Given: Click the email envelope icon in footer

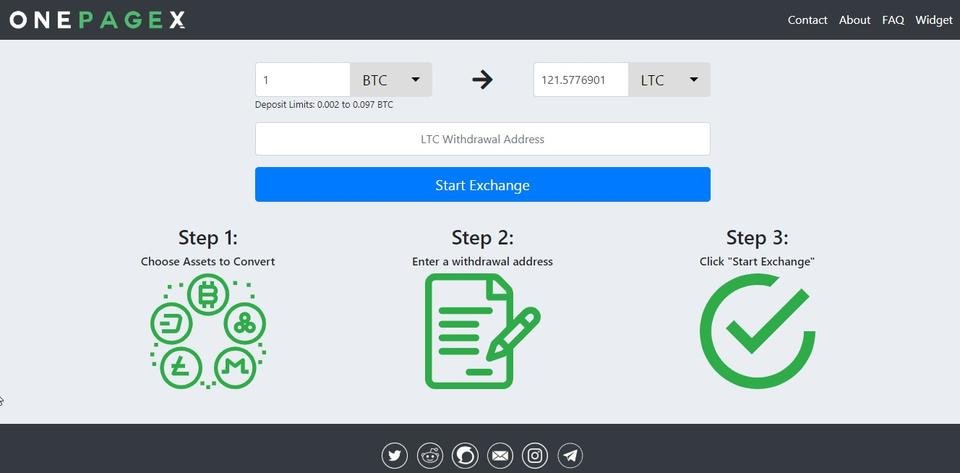Looking at the screenshot, I should [500, 456].
